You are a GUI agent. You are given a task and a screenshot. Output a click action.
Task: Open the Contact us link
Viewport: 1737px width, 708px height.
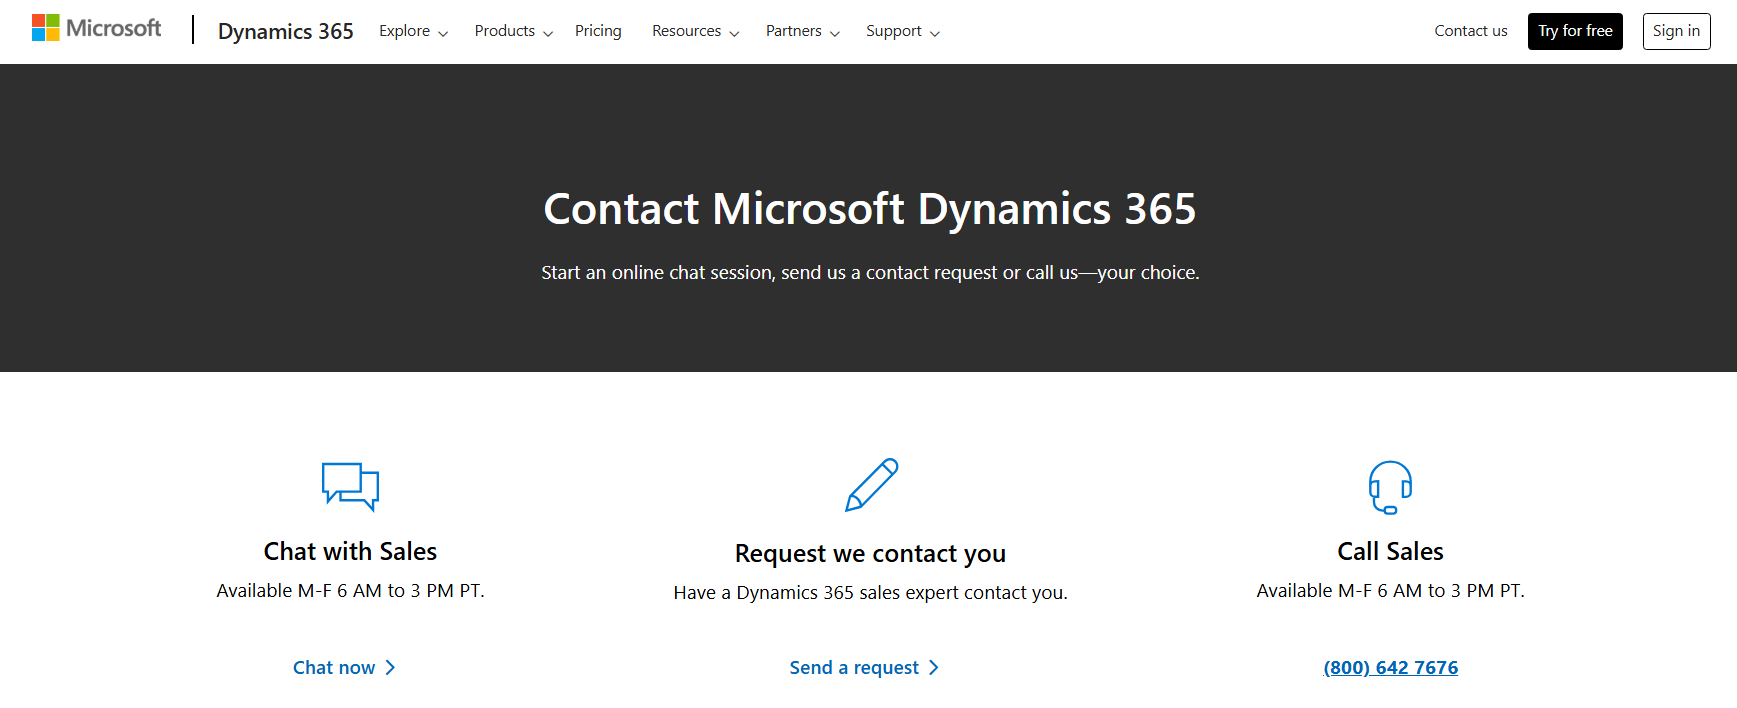(1470, 31)
